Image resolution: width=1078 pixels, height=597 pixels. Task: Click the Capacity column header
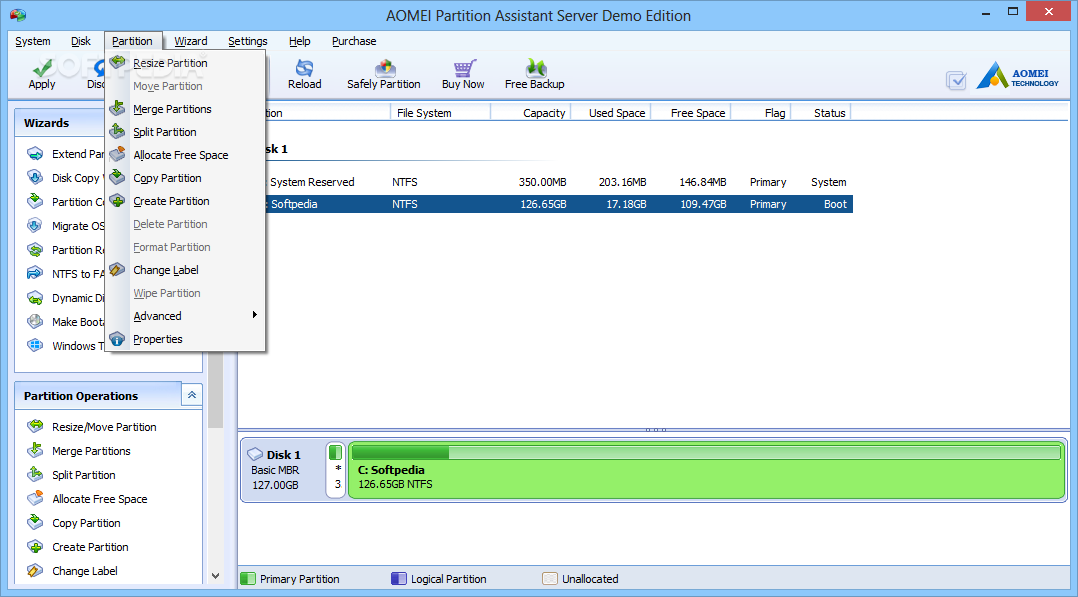(x=530, y=113)
